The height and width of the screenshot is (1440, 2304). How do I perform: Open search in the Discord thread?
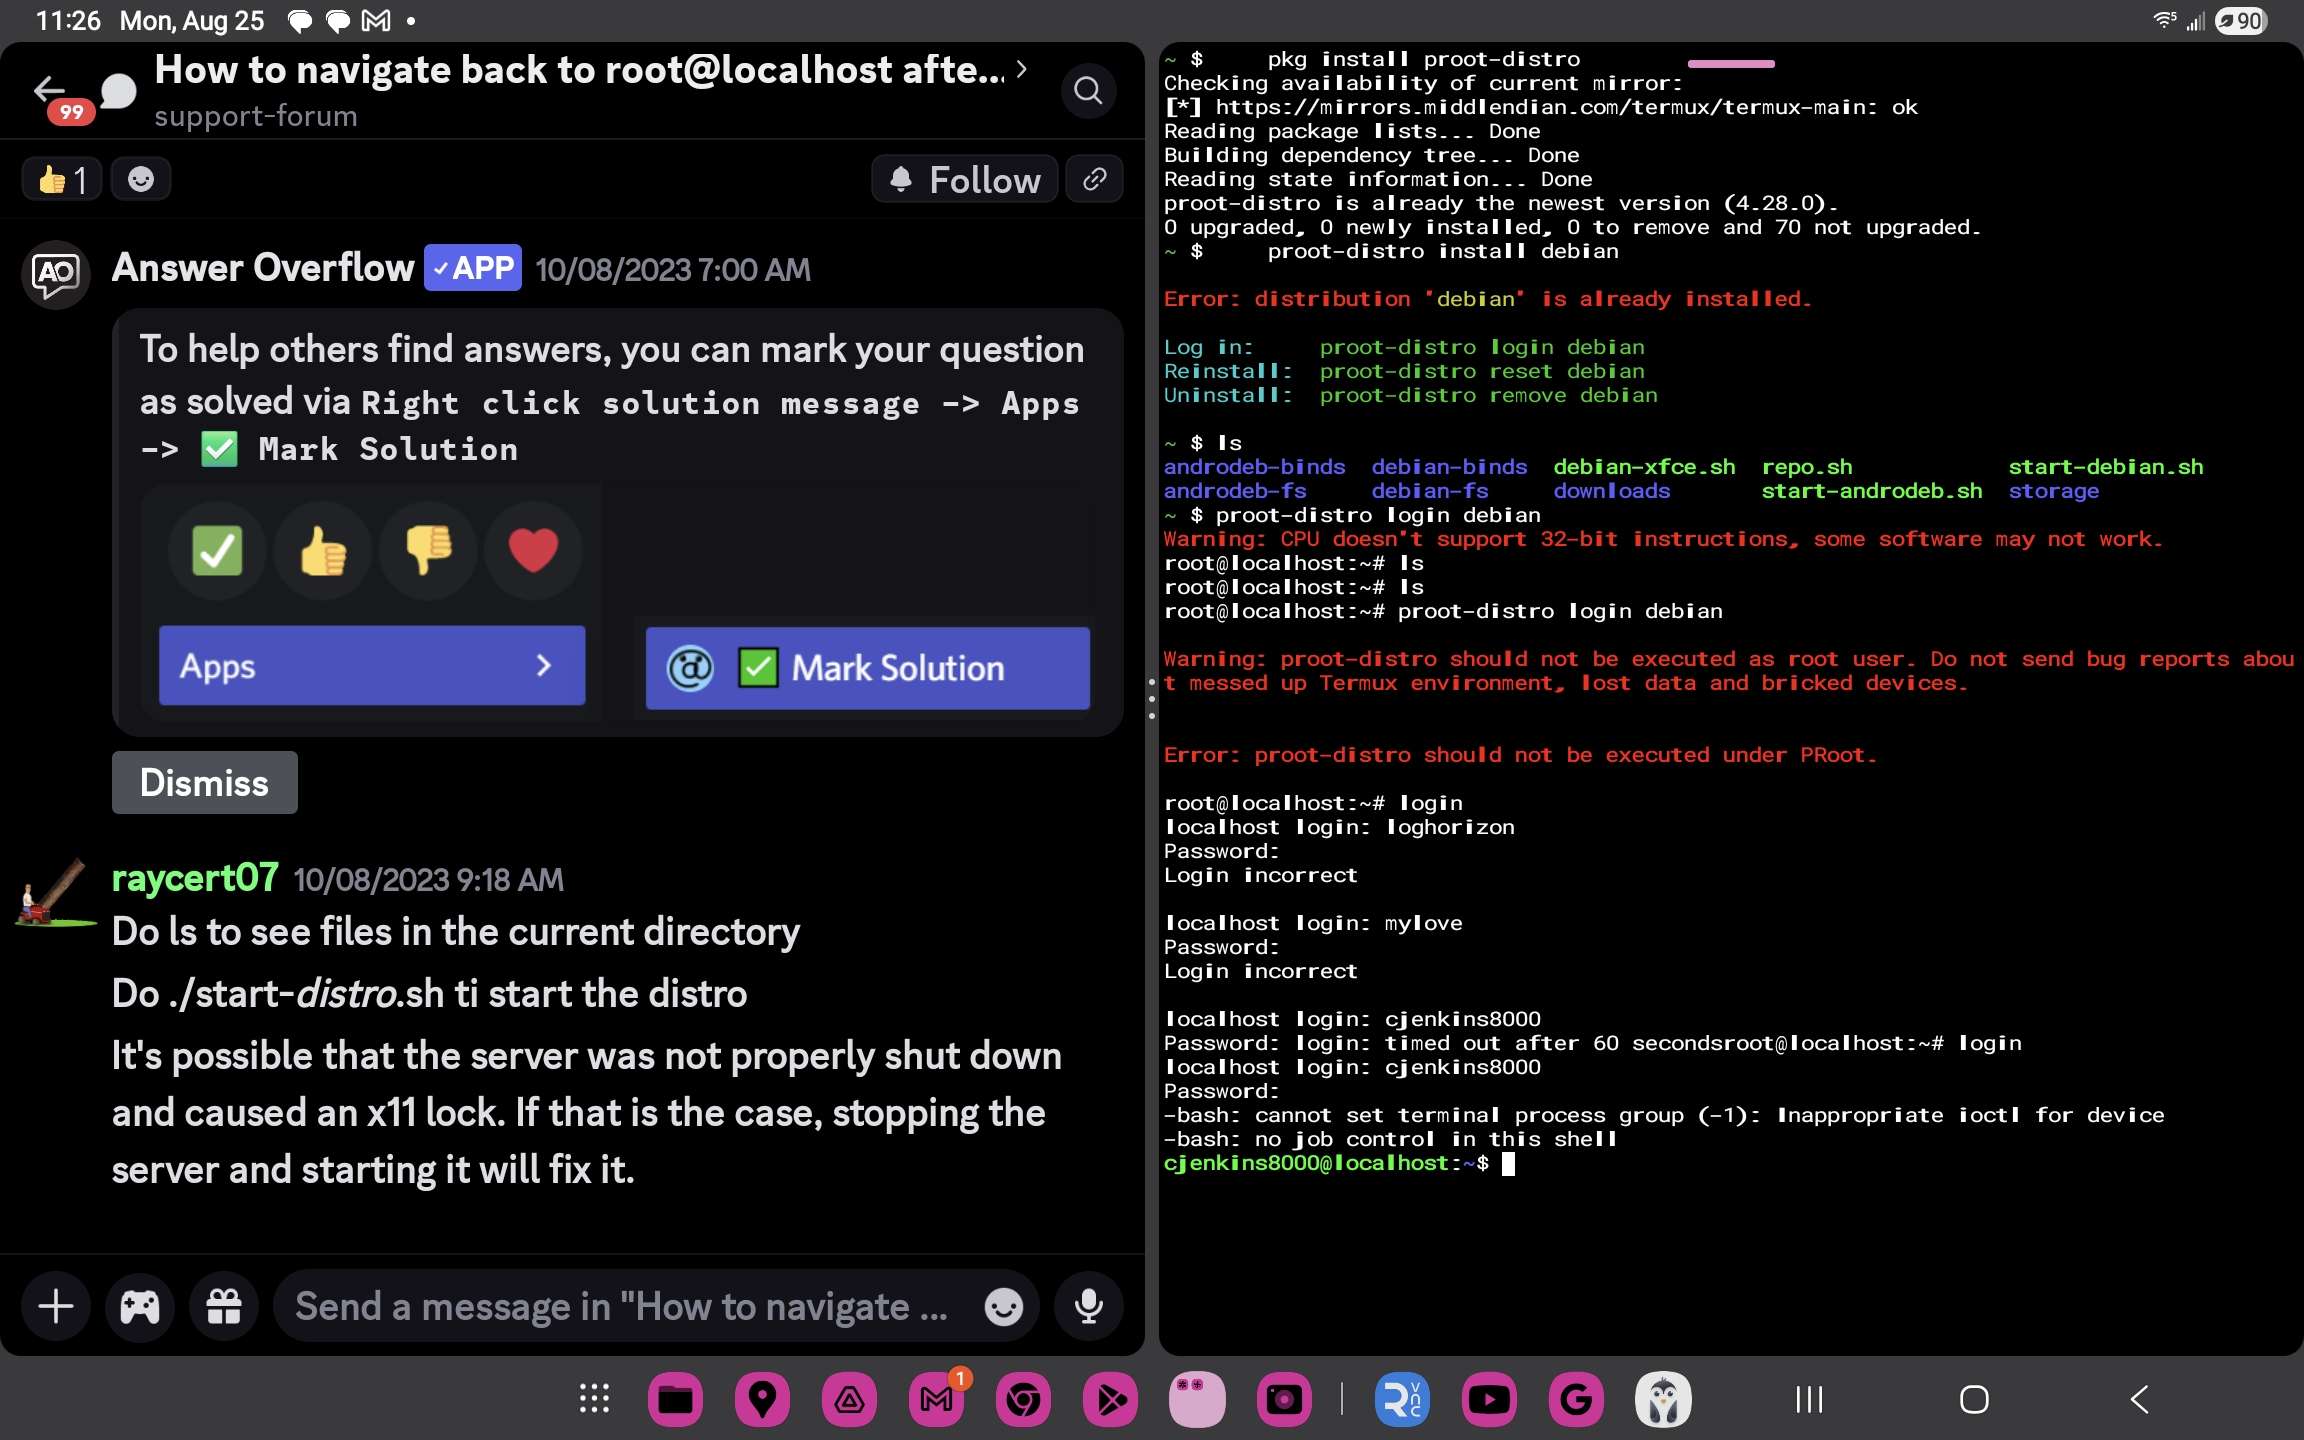[1088, 91]
